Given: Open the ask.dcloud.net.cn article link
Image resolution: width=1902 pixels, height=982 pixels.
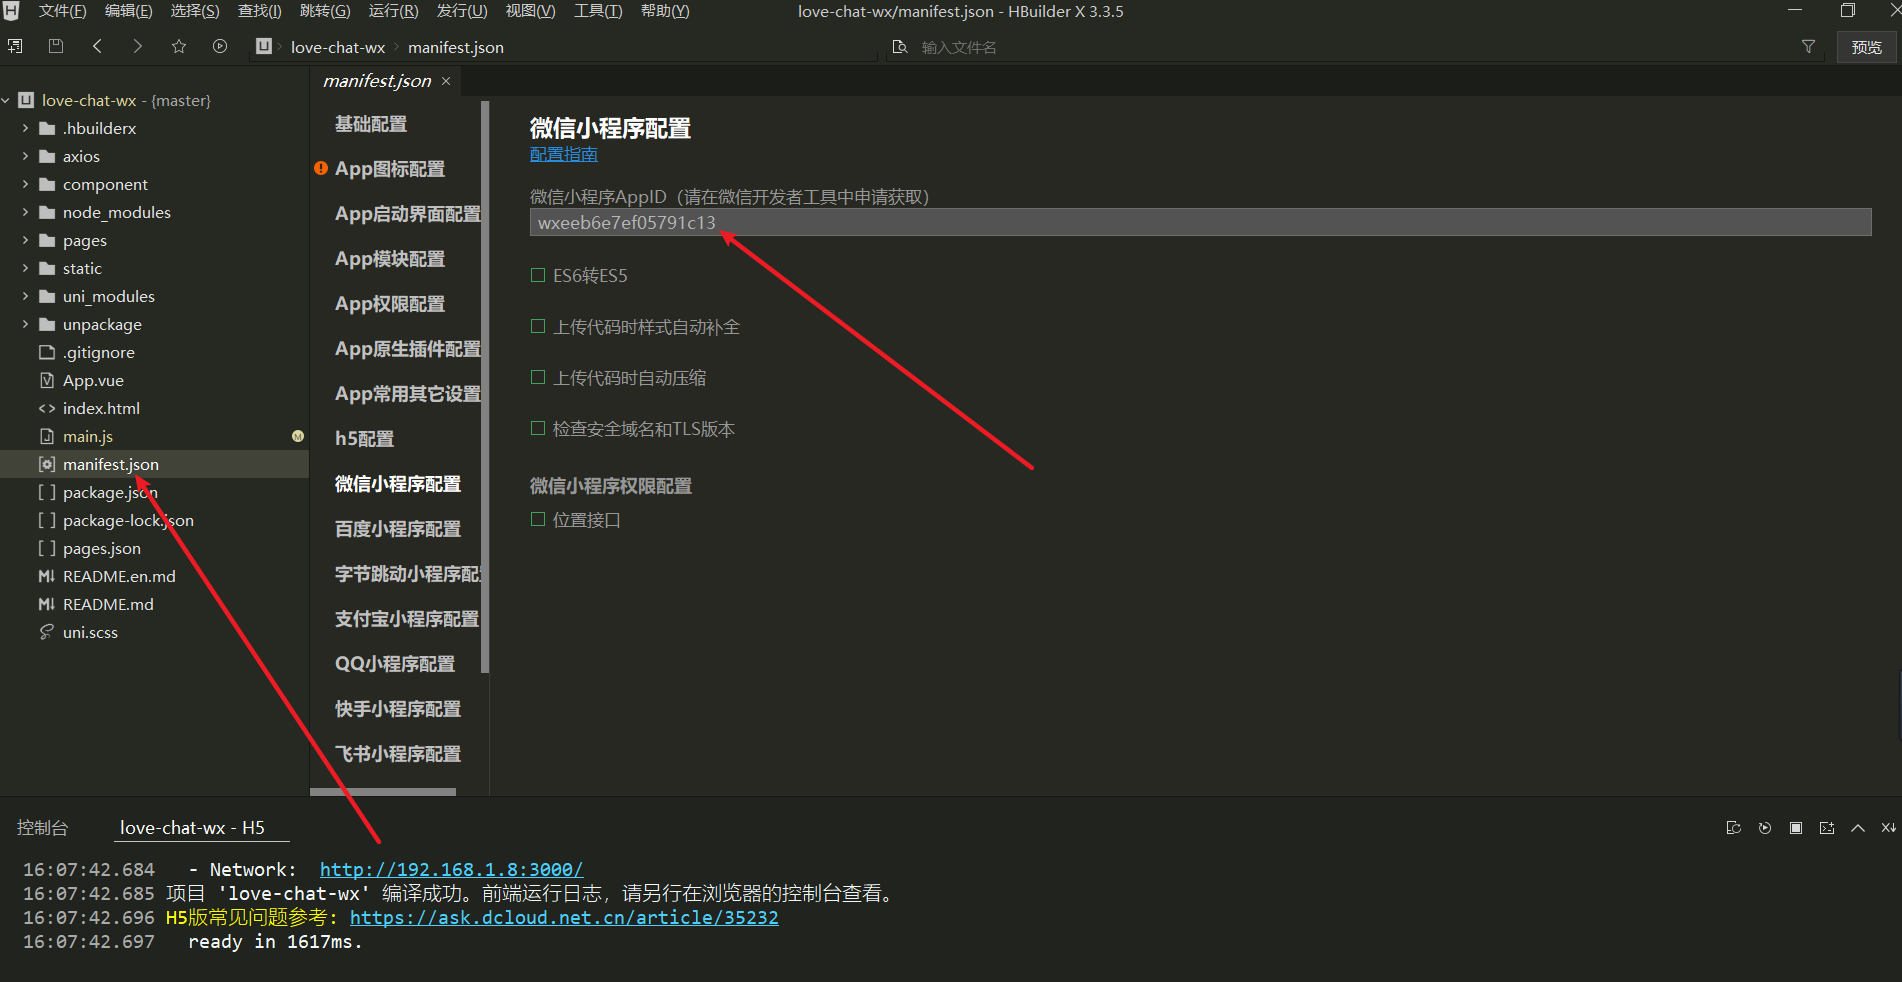Looking at the screenshot, I should [x=564, y=918].
